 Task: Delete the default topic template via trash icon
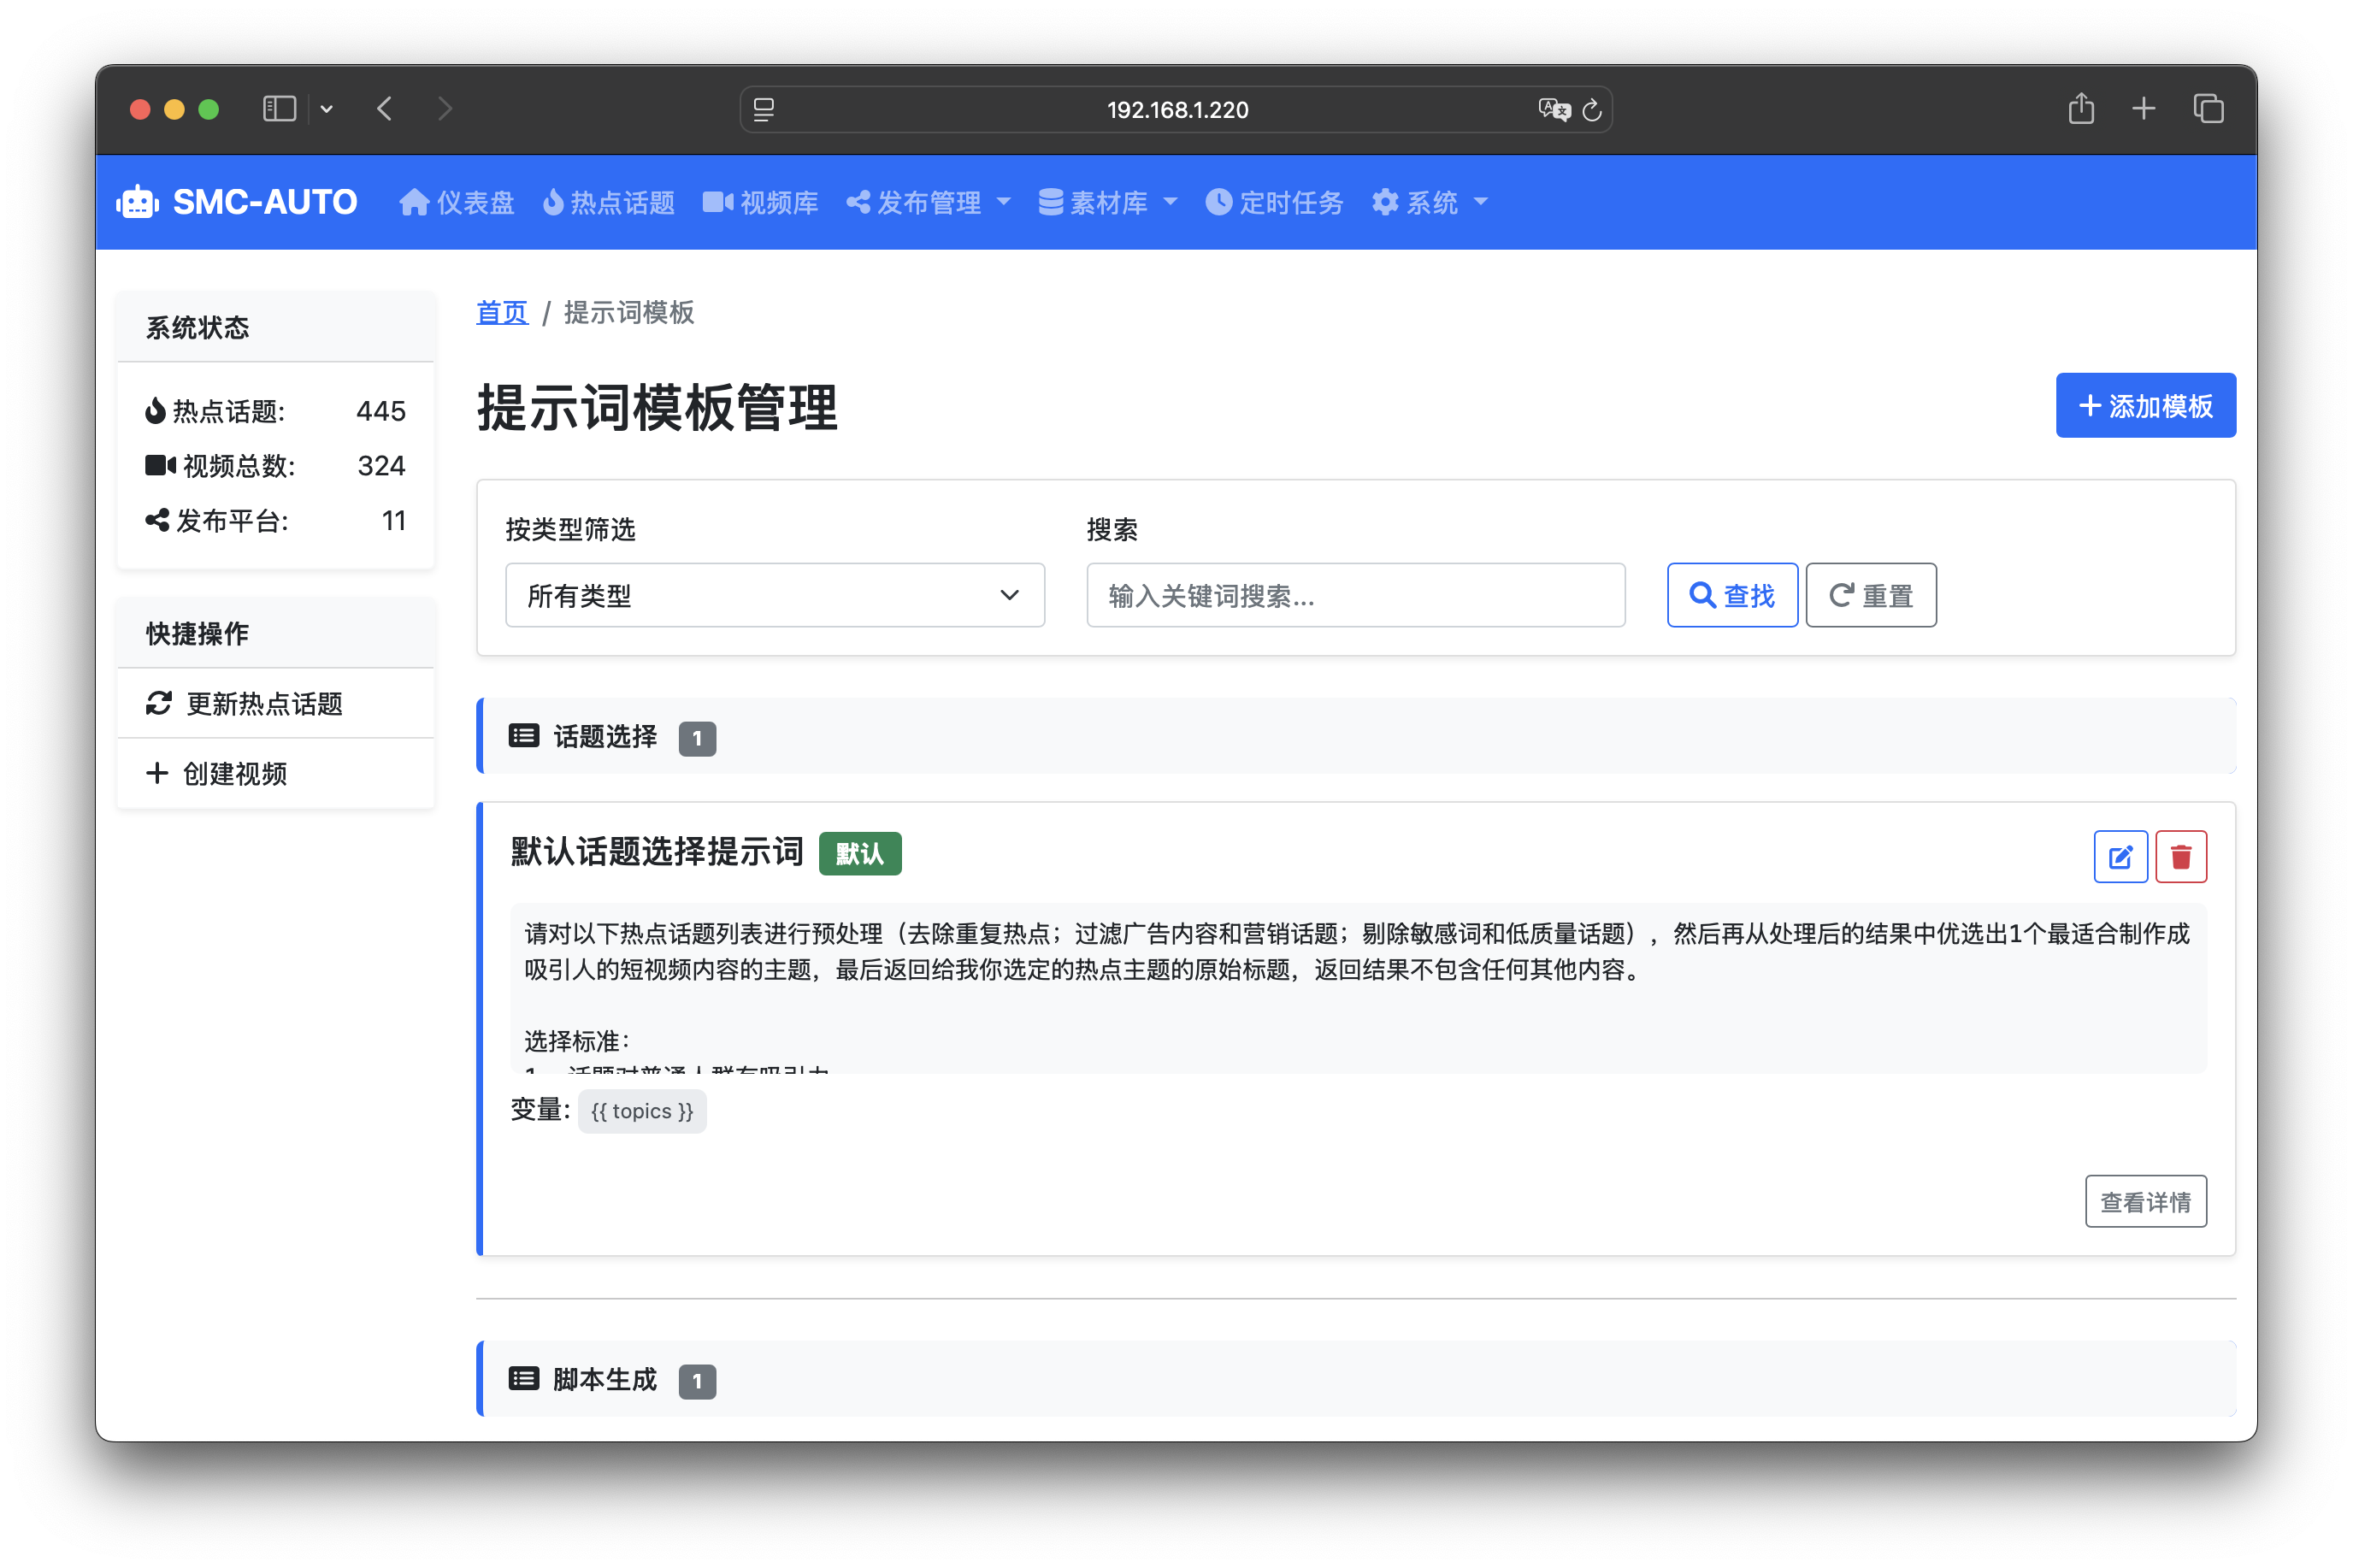(2180, 857)
